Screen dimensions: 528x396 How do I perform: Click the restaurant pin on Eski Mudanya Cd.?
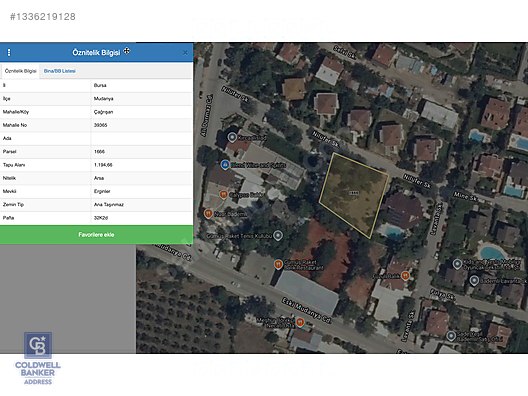pos(300,322)
